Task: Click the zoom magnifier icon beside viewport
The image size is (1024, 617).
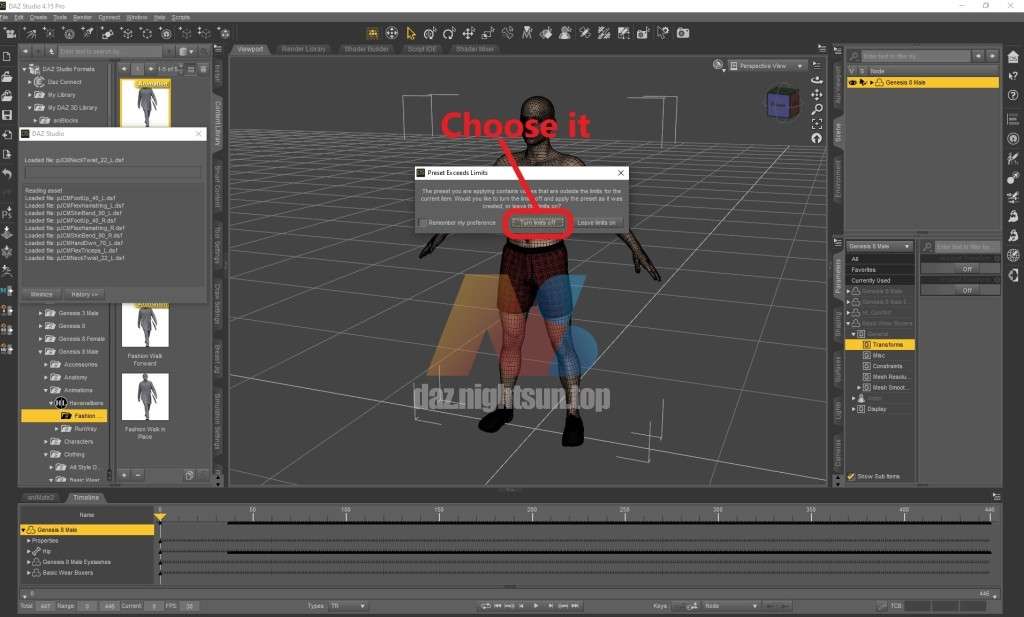Action: tap(817, 109)
